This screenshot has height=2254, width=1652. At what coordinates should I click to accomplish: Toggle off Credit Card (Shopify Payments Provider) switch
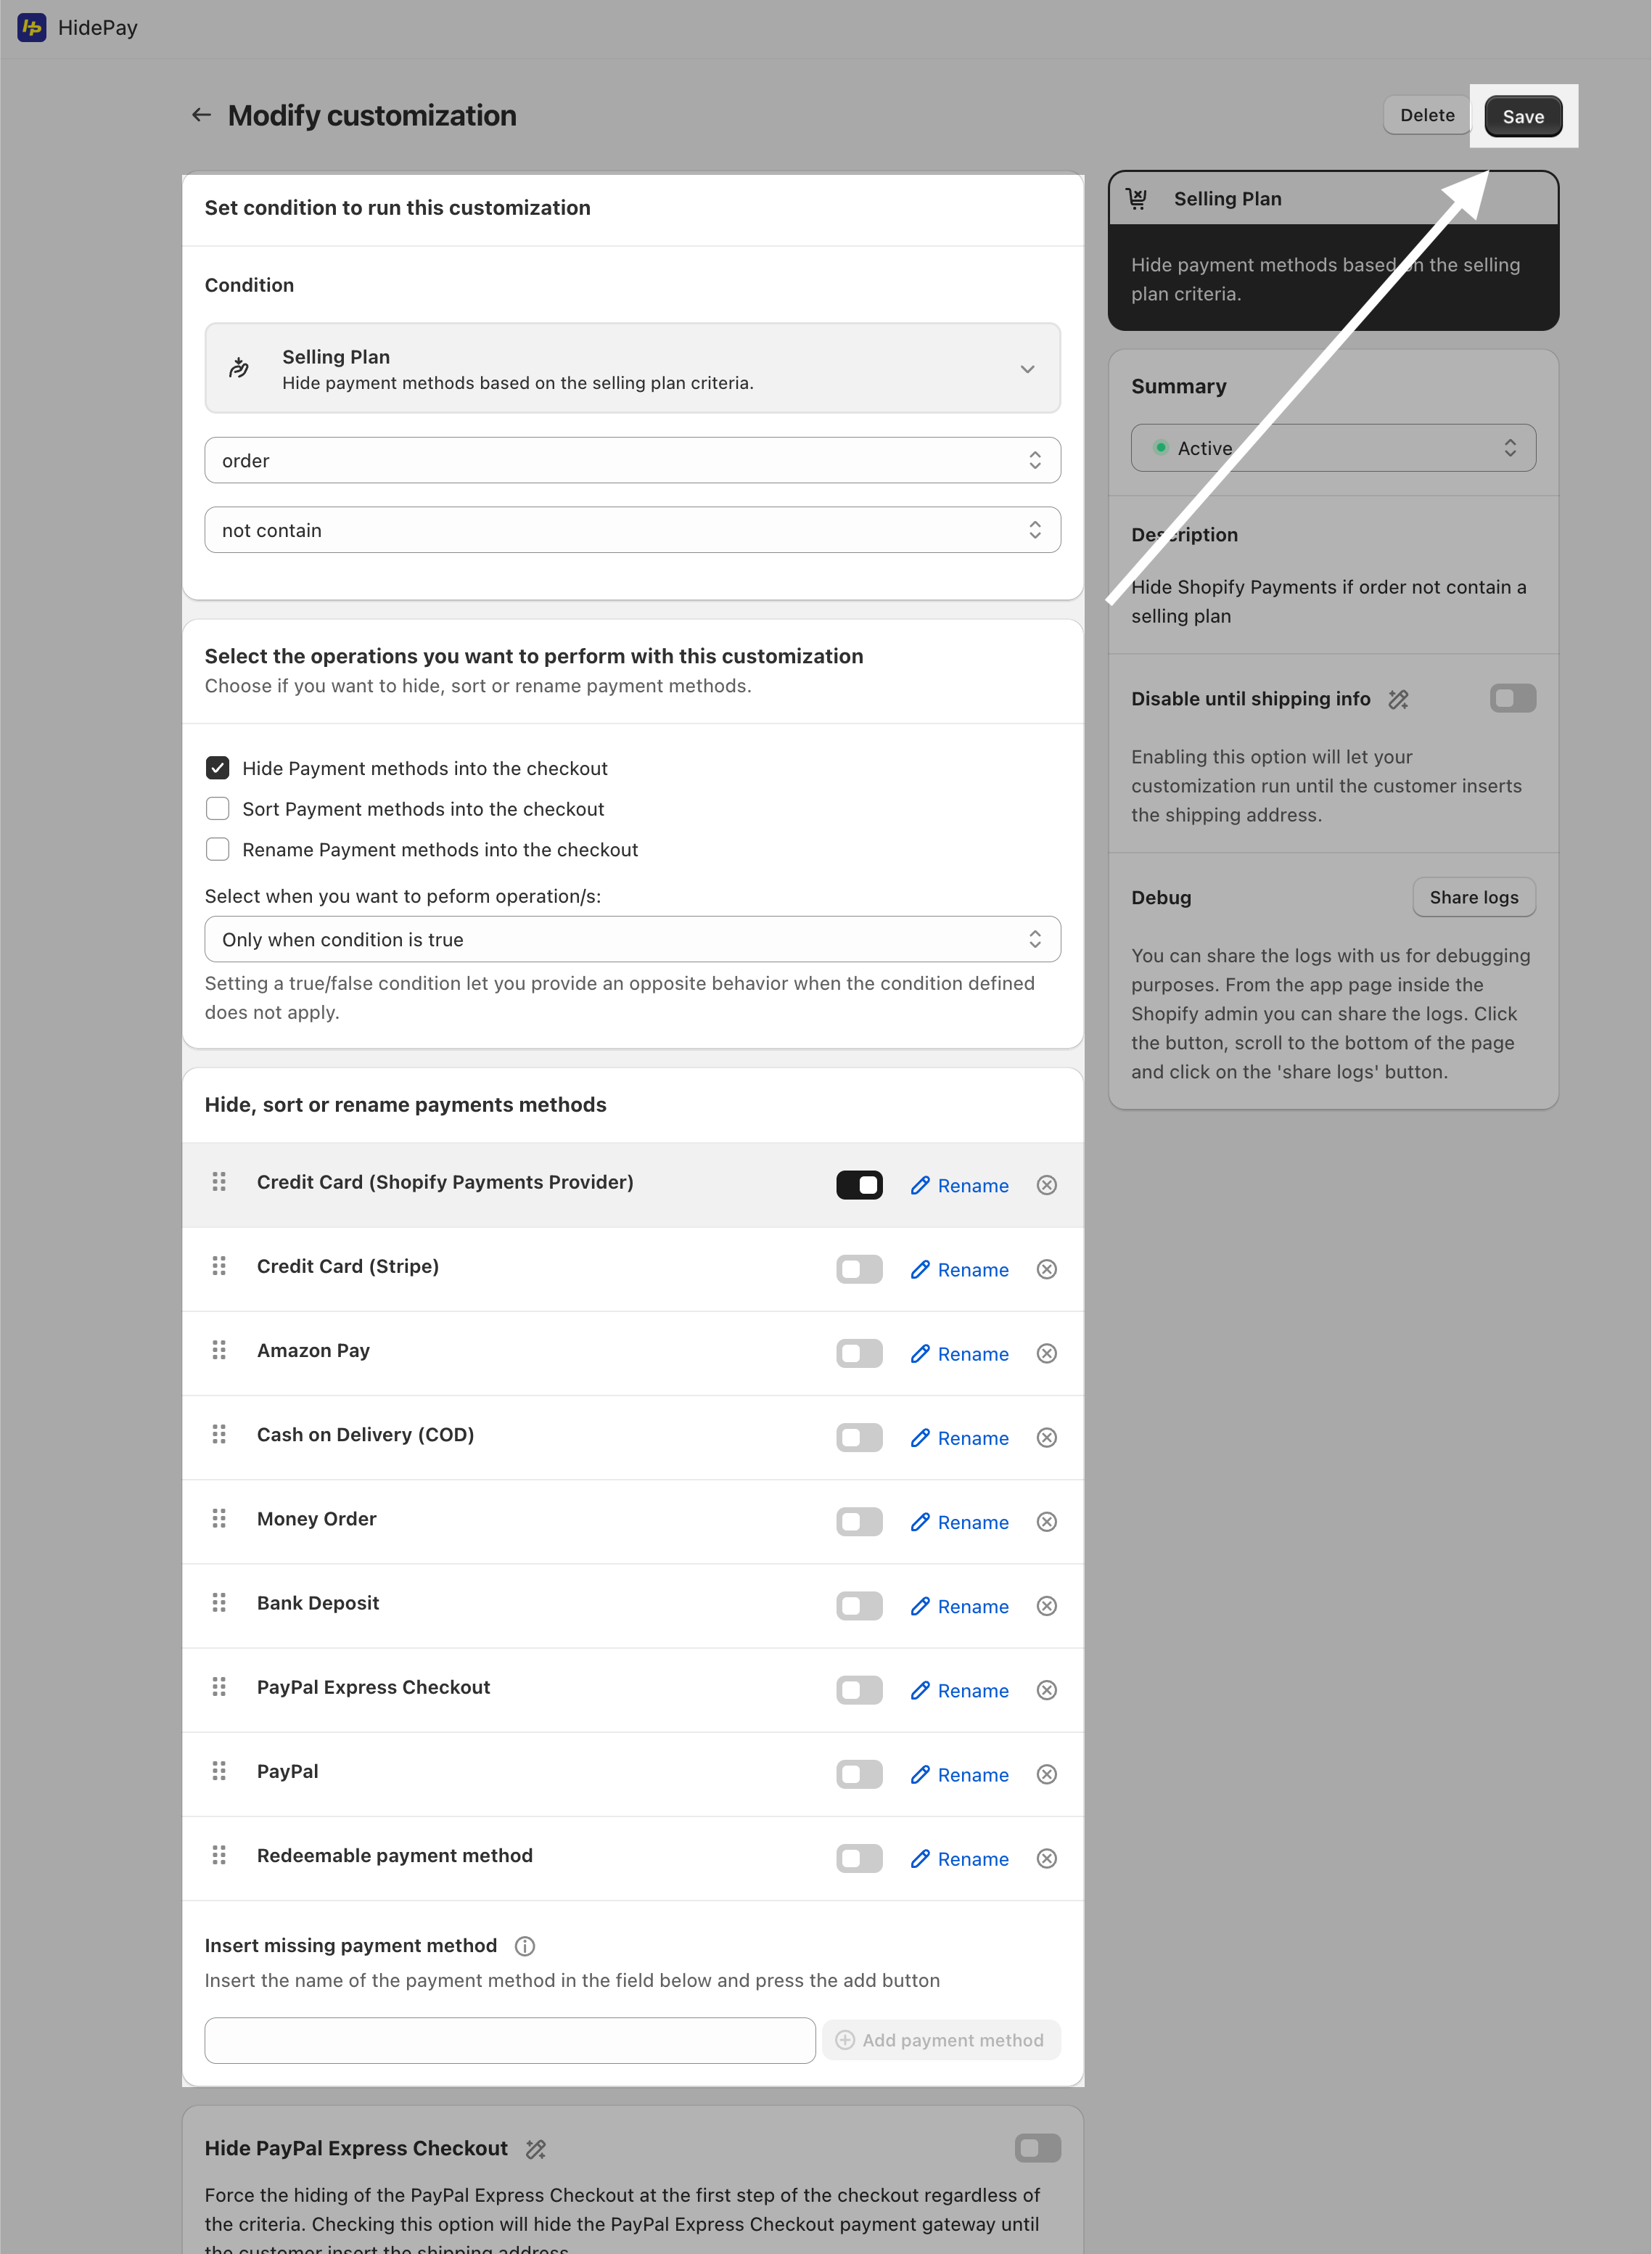click(x=859, y=1185)
